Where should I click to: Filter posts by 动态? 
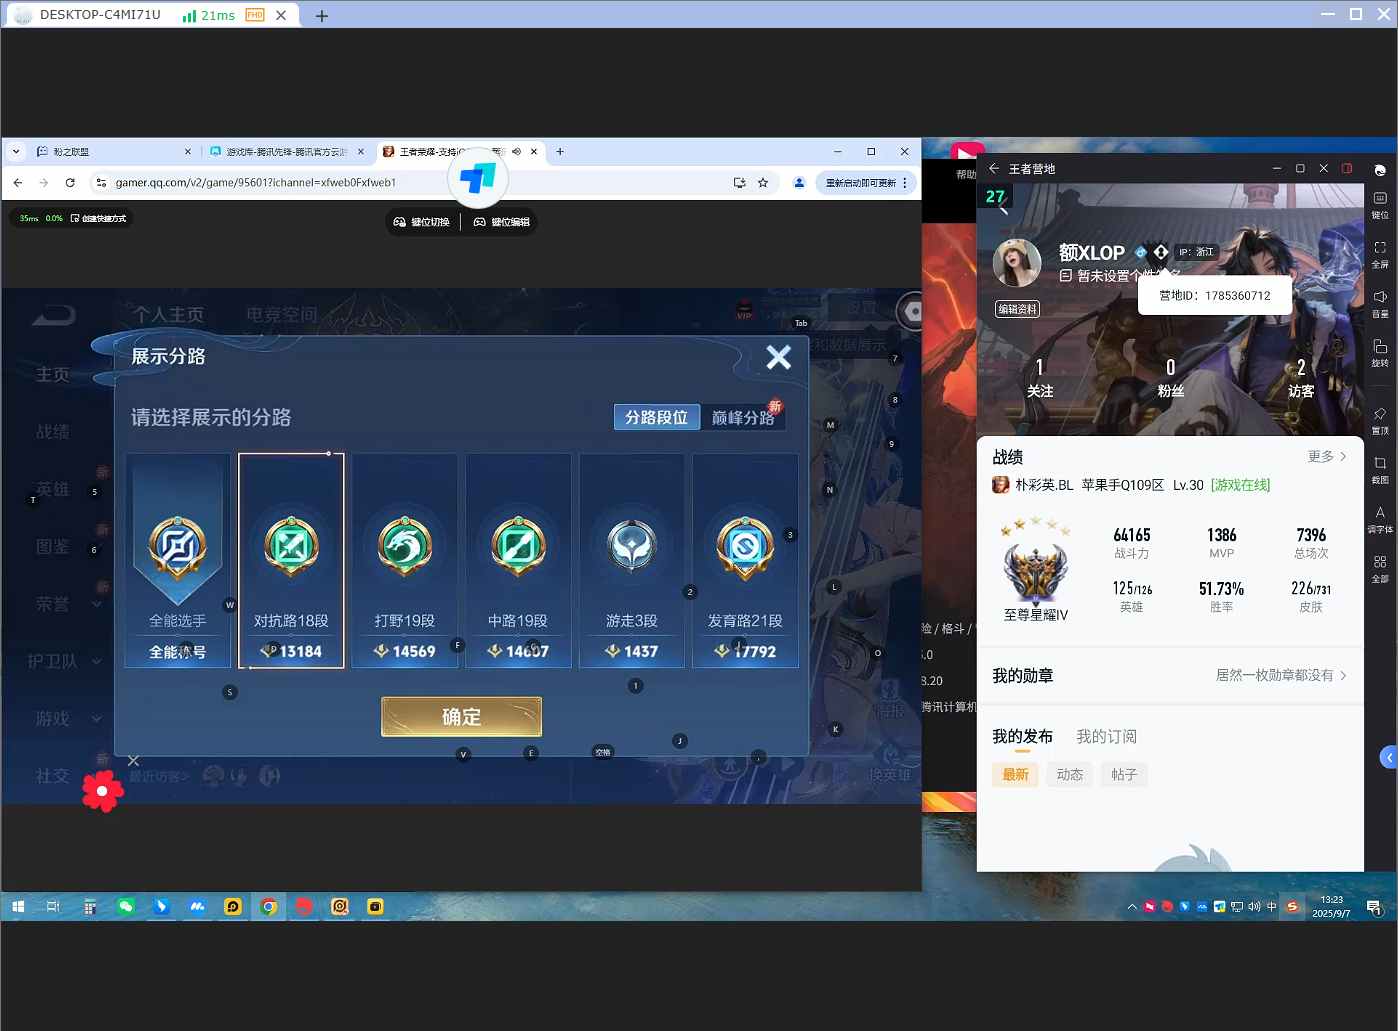point(1069,774)
